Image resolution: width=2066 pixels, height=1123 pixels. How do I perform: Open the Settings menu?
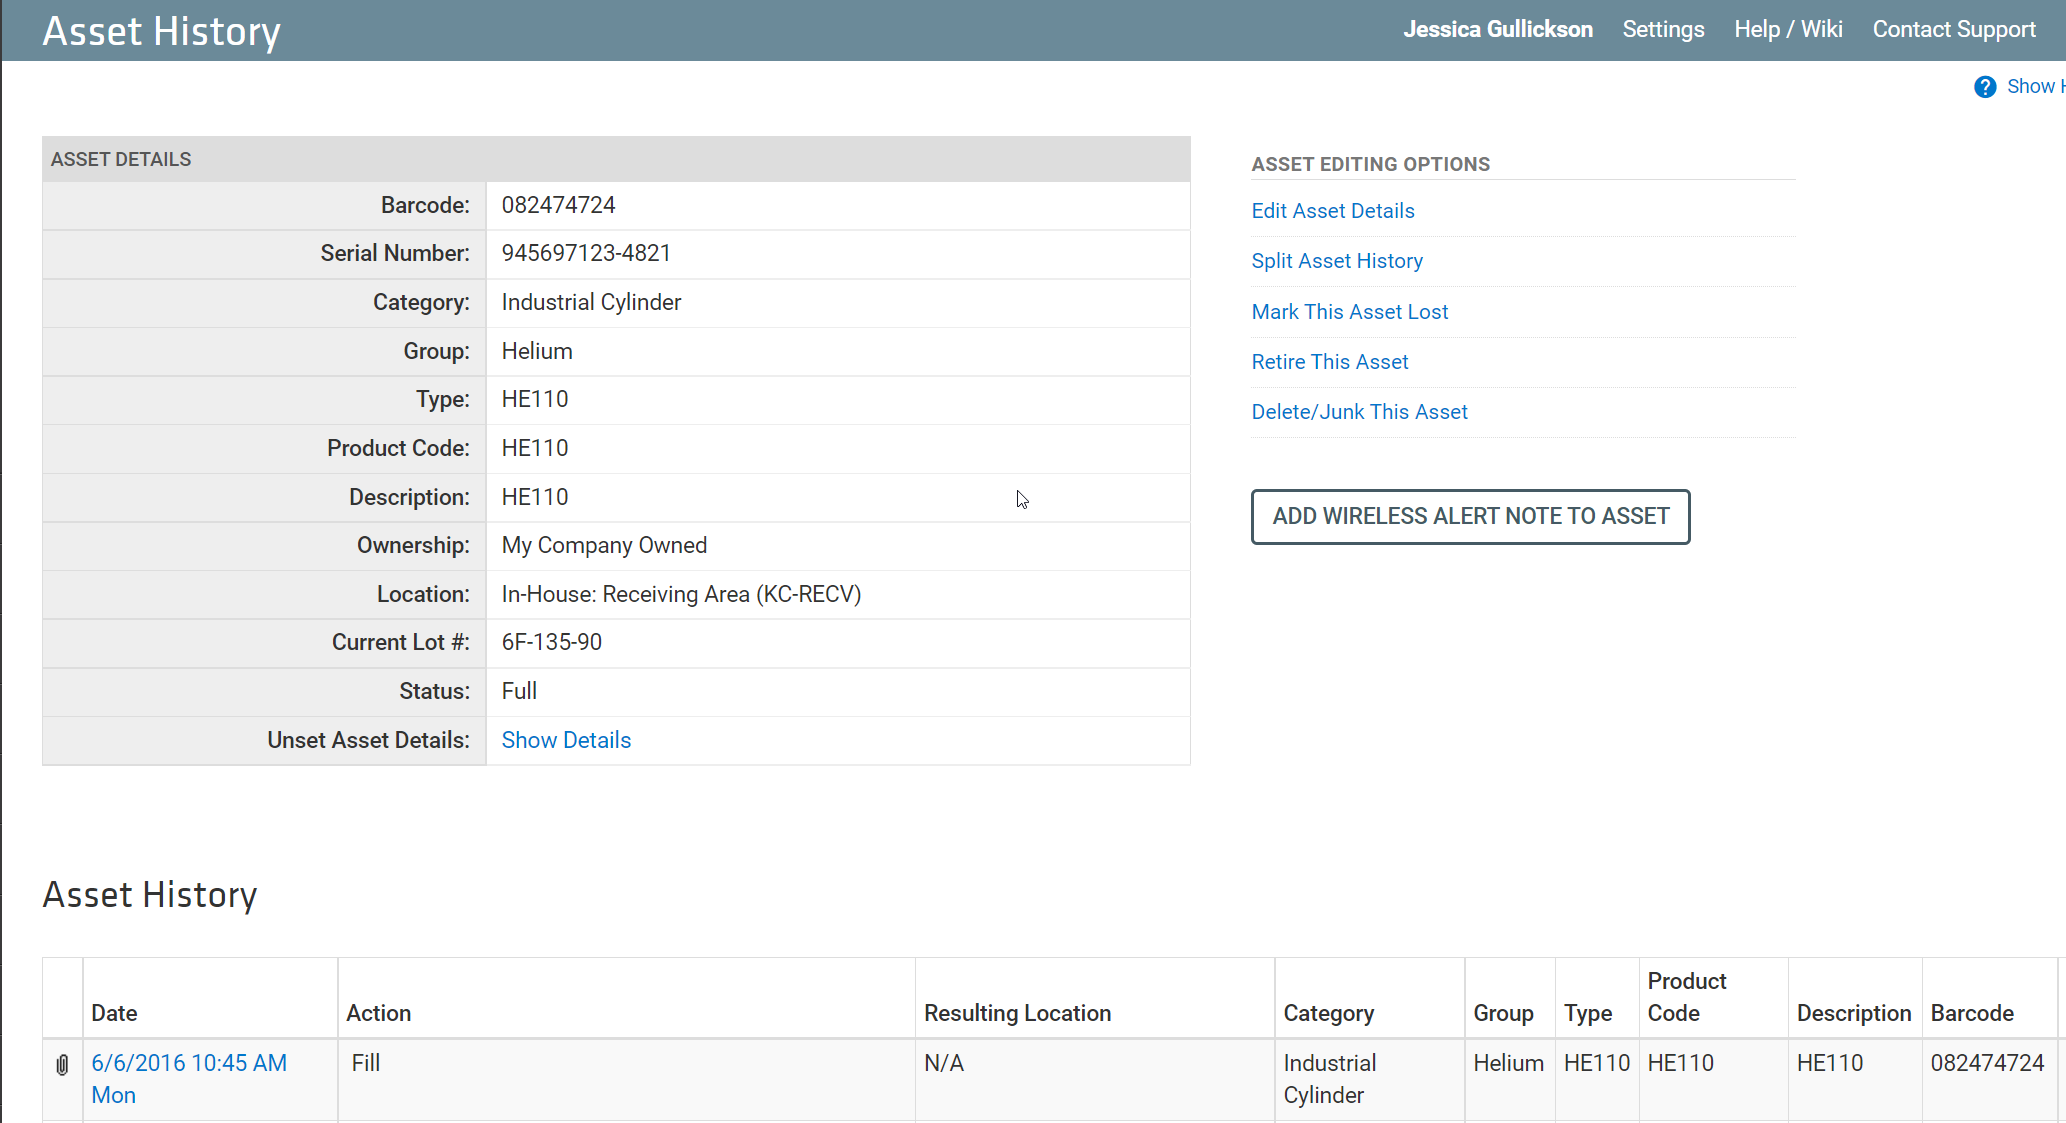coord(1663,29)
